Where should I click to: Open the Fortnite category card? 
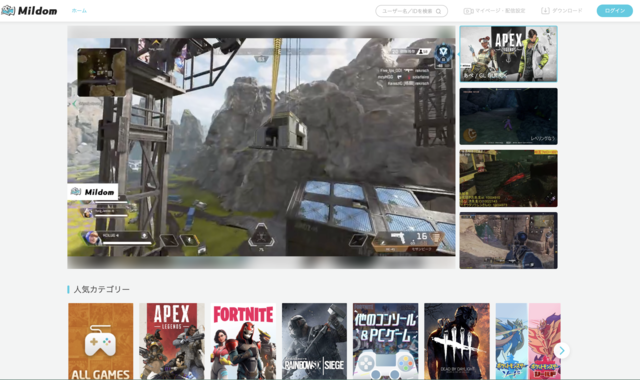[243, 341]
